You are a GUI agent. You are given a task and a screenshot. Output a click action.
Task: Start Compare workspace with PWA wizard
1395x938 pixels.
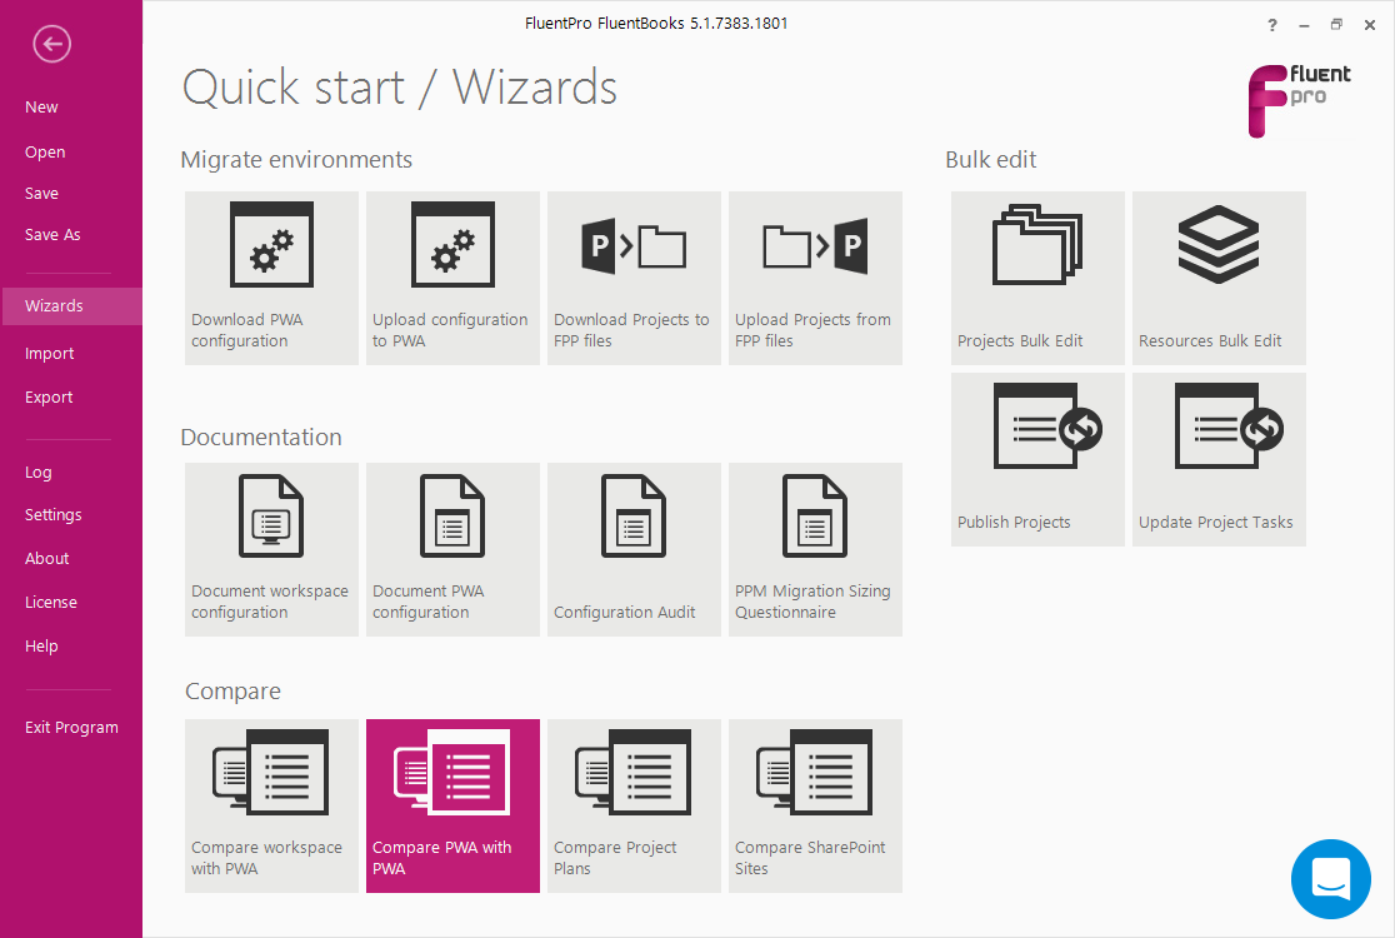tap(271, 806)
